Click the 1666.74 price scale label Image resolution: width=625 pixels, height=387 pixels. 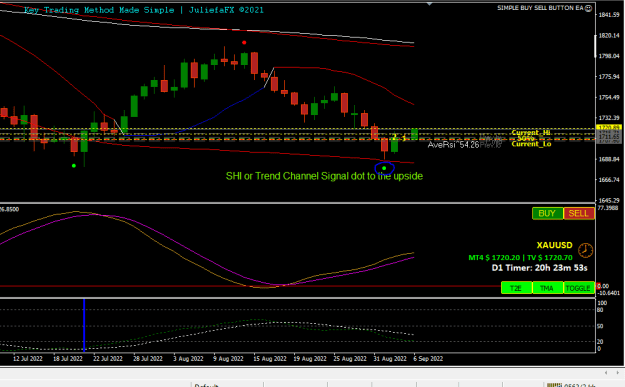click(609, 180)
